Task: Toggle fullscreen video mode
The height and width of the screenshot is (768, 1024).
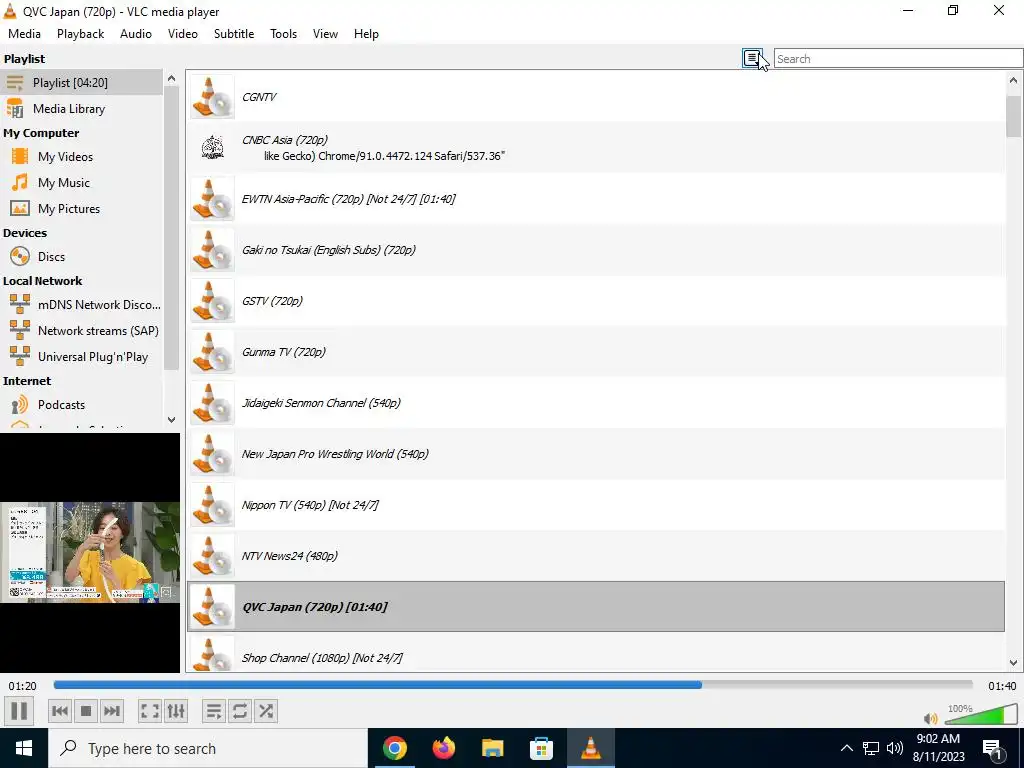Action: 150,711
